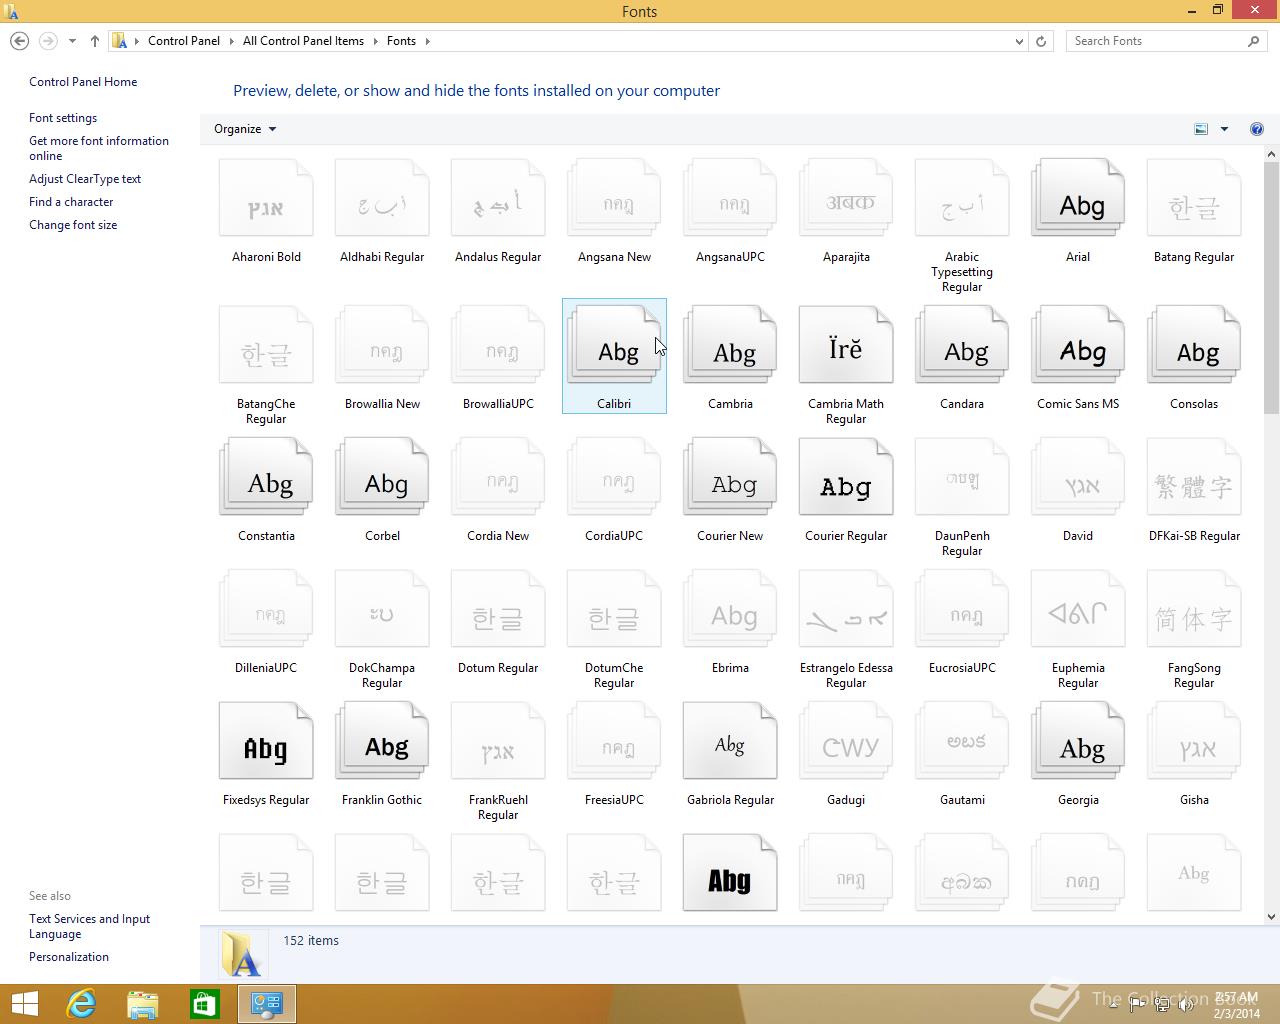Select the Gabriola Regular font icon

pyautogui.click(x=730, y=742)
